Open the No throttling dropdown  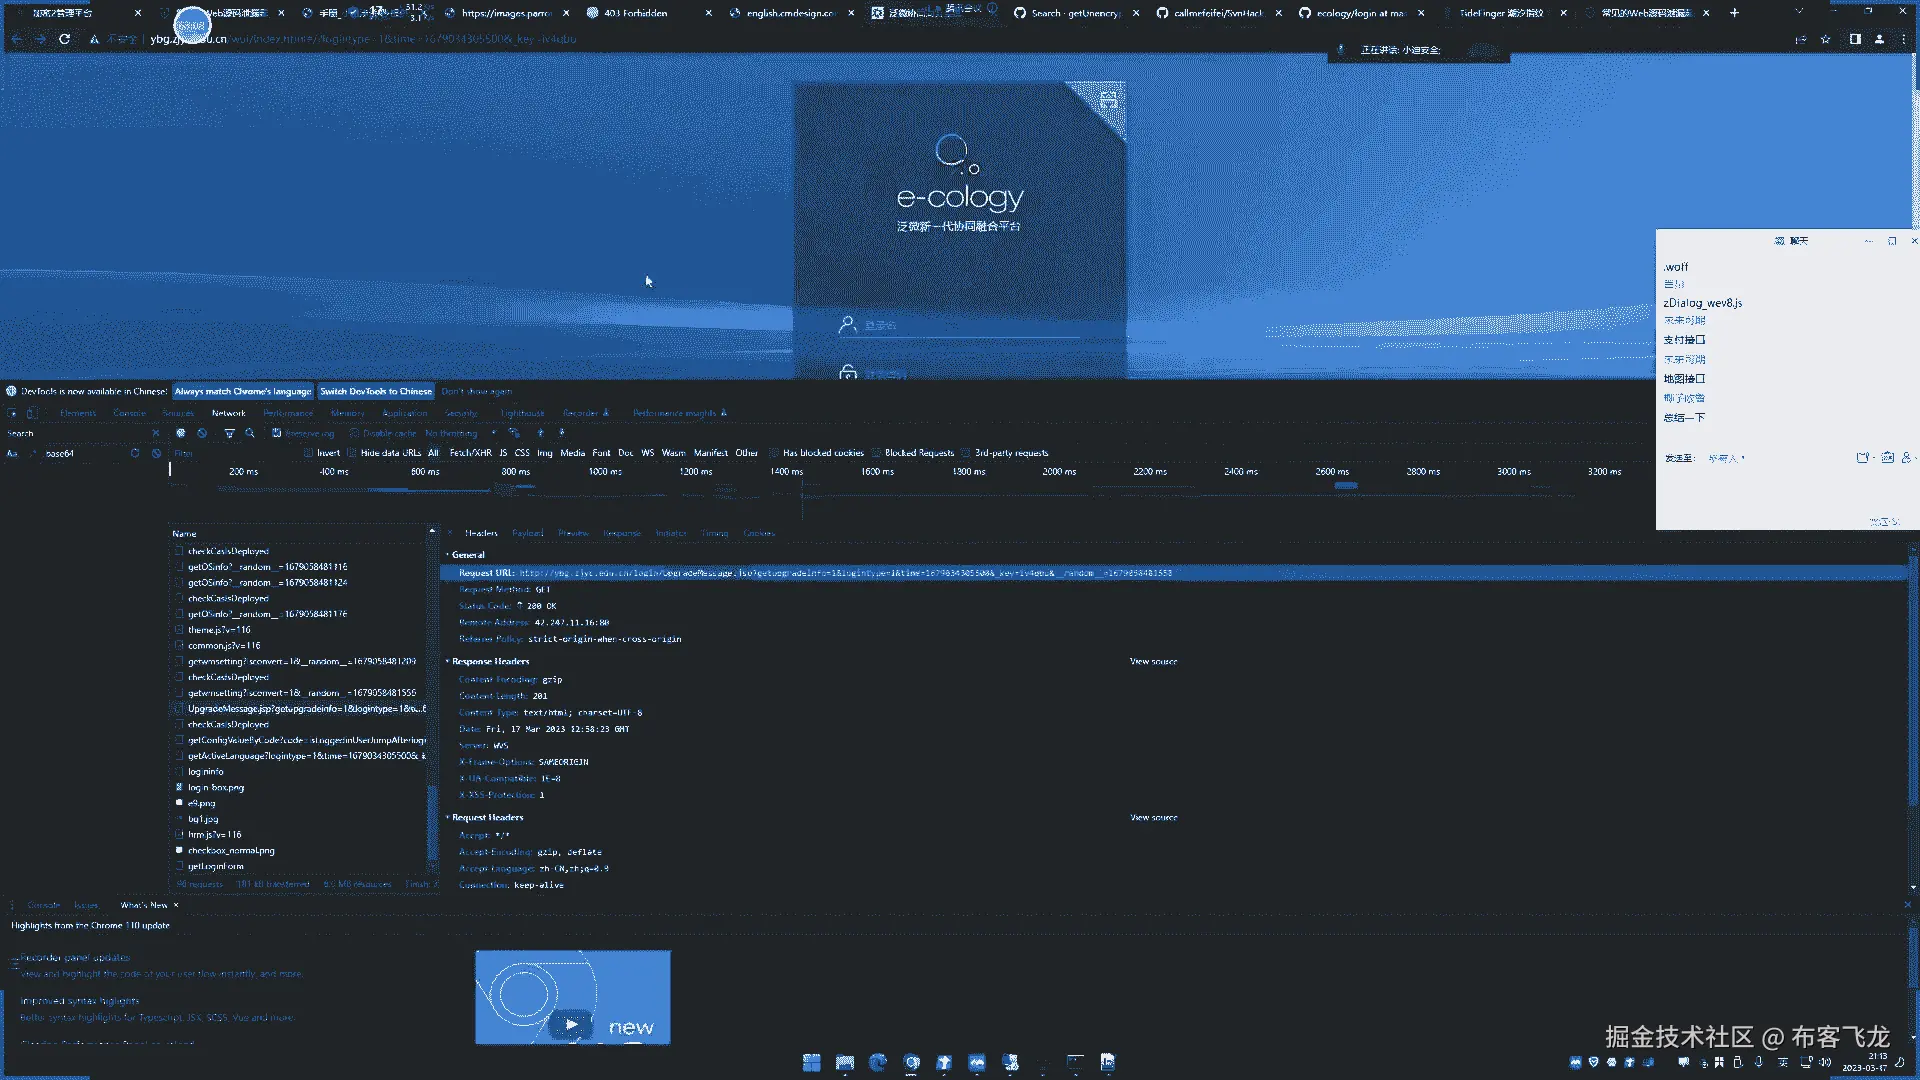click(457, 433)
